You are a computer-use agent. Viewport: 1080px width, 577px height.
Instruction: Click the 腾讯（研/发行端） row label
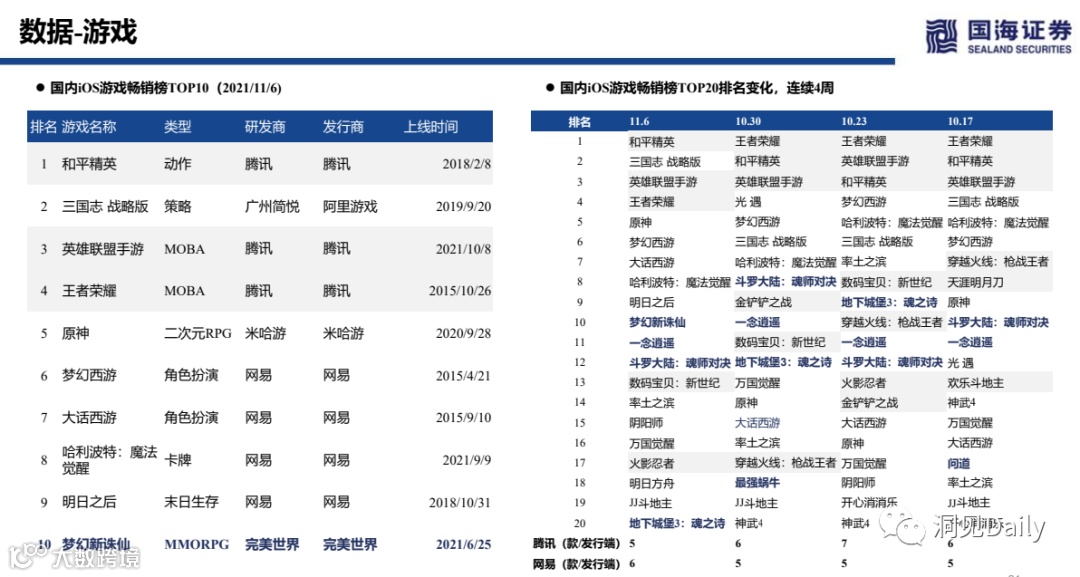tap(576, 544)
